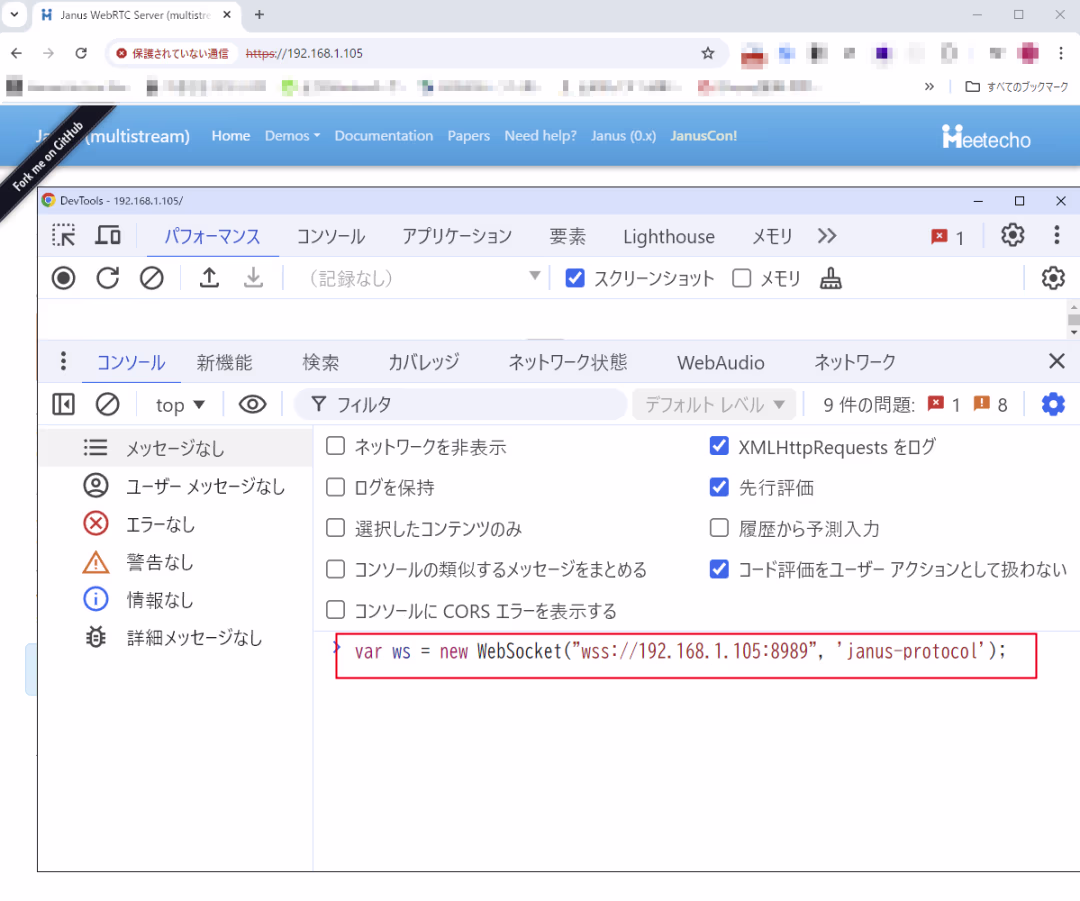Click the Need help? link
The height and width of the screenshot is (901, 1080).
click(541, 136)
